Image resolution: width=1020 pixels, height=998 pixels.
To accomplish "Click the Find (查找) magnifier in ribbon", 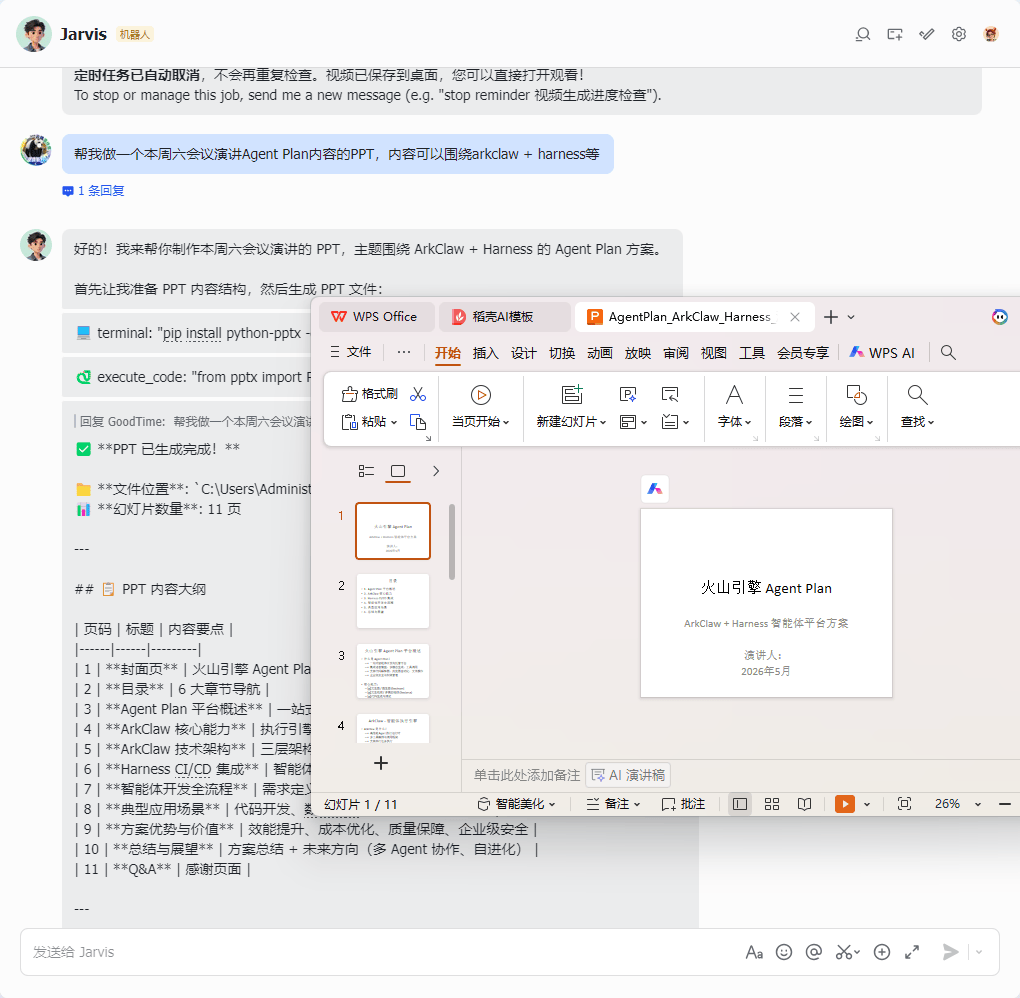I will pyautogui.click(x=917, y=394).
